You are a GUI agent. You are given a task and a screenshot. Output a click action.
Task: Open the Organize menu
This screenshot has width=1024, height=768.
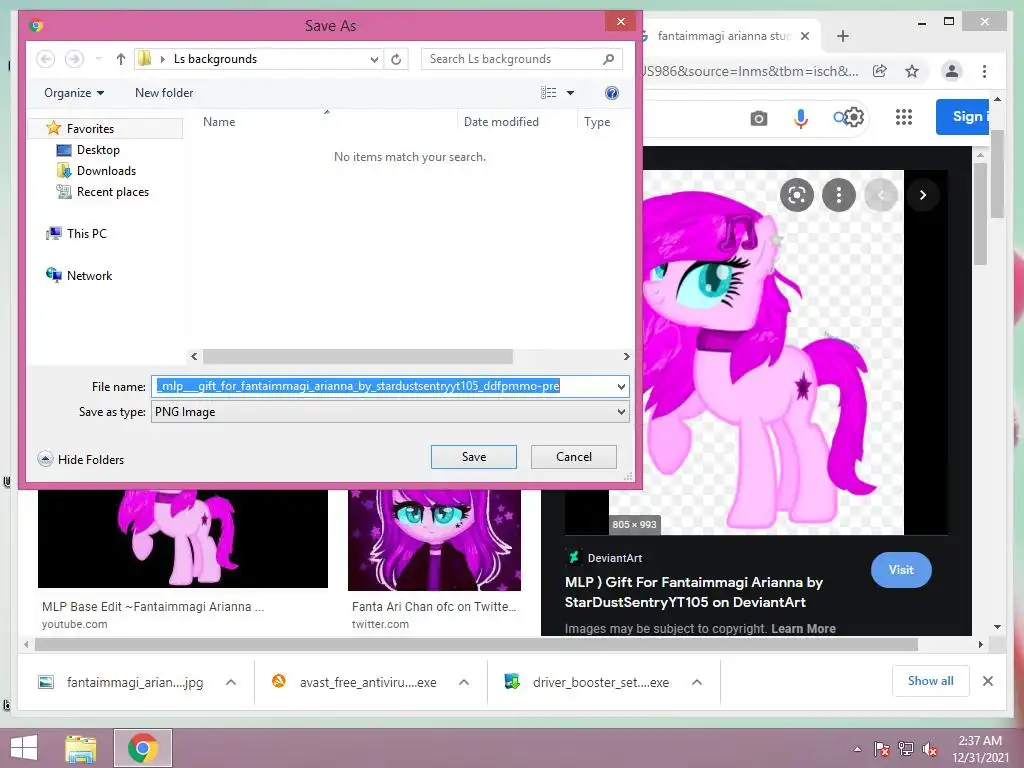click(74, 93)
